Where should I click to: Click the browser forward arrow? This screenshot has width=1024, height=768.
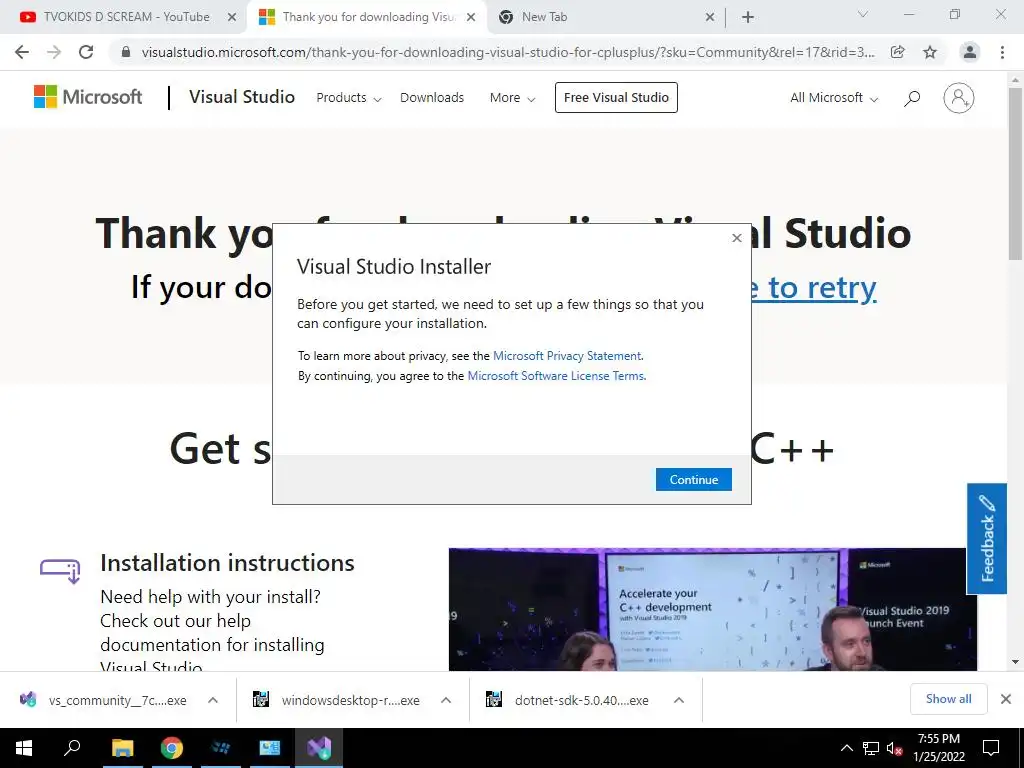pos(54,52)
